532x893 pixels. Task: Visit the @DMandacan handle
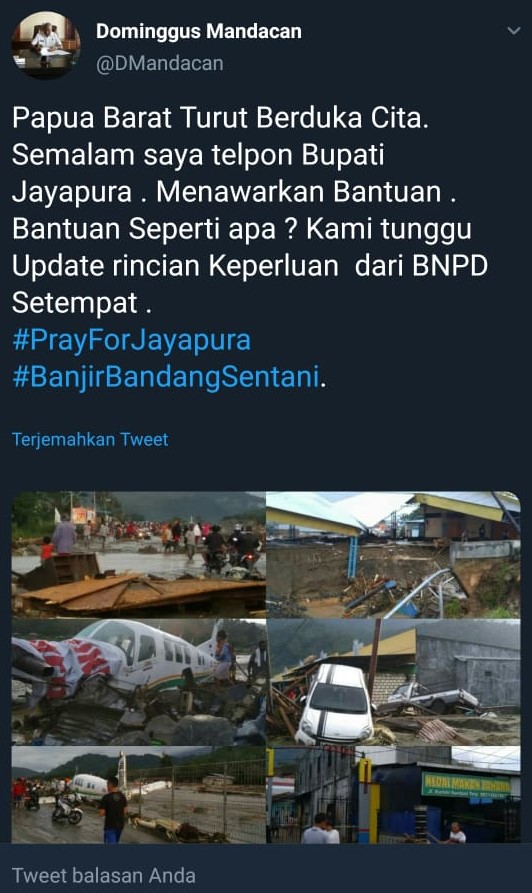click(159, 63)
